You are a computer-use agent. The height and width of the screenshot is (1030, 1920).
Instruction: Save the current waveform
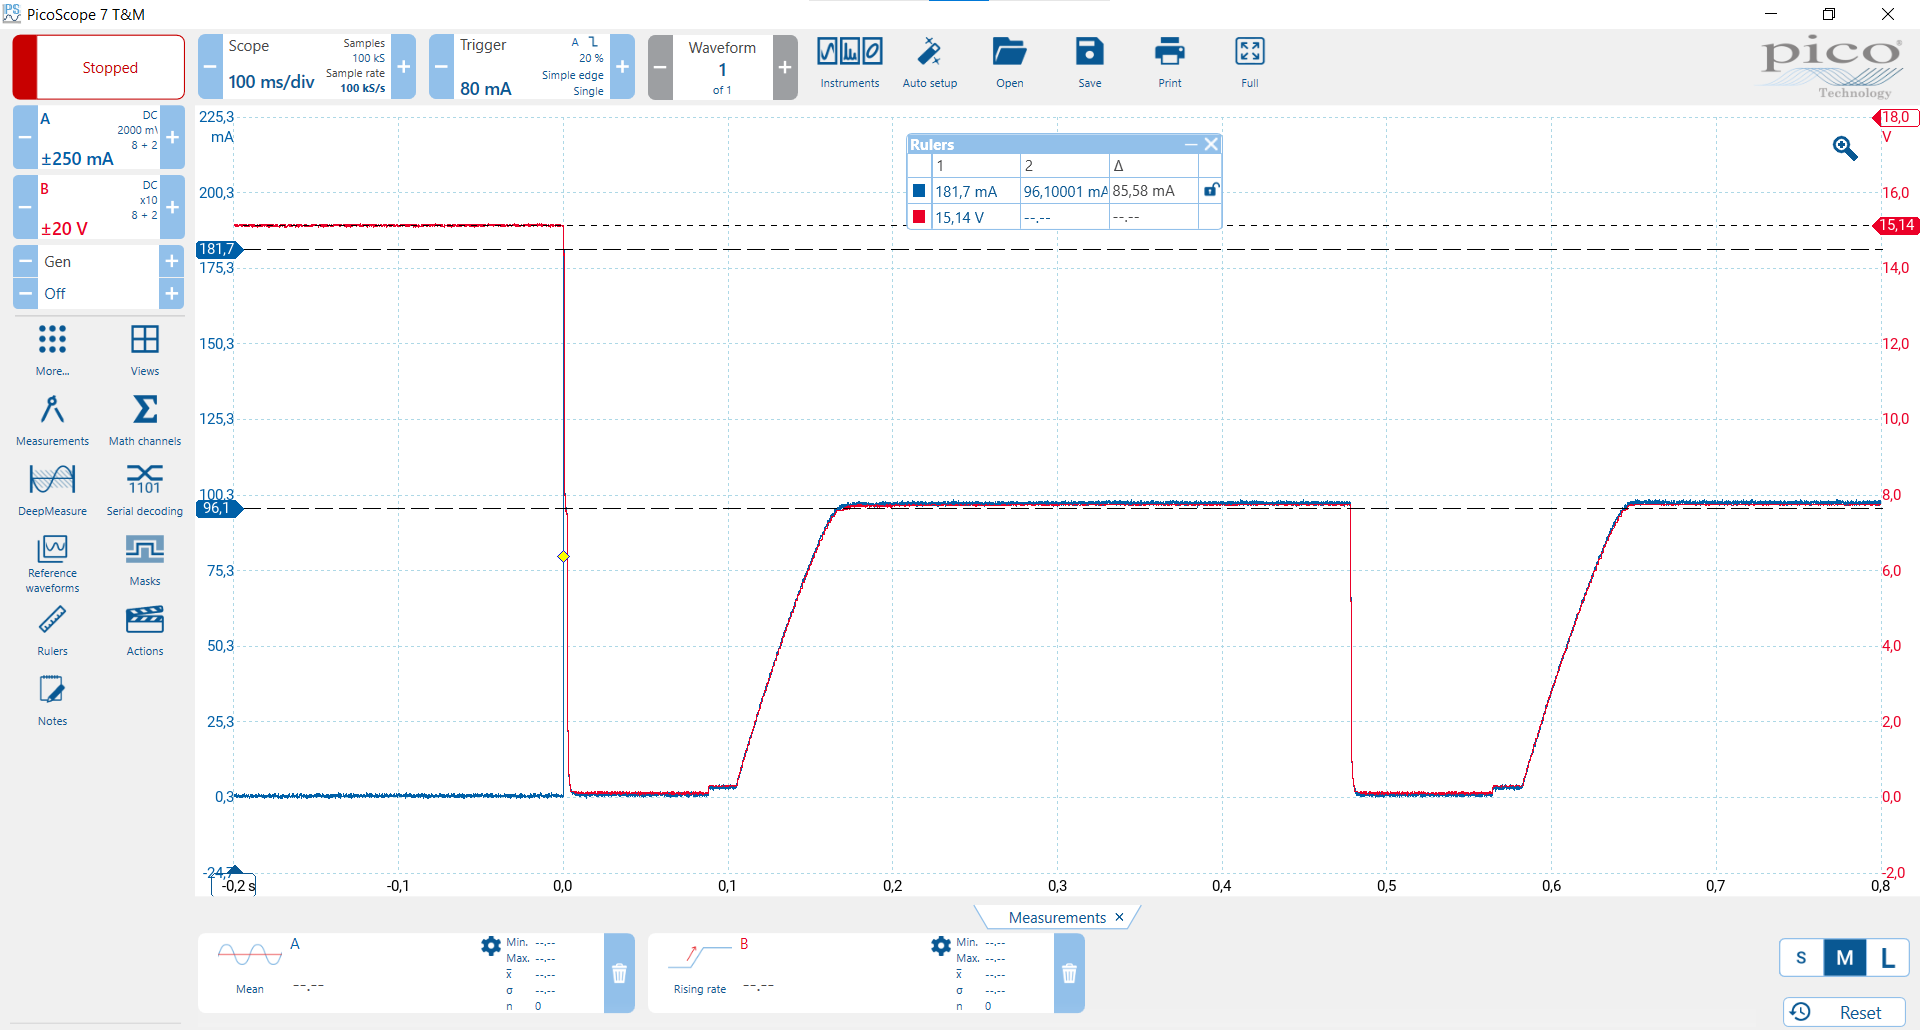[1090, 64]
